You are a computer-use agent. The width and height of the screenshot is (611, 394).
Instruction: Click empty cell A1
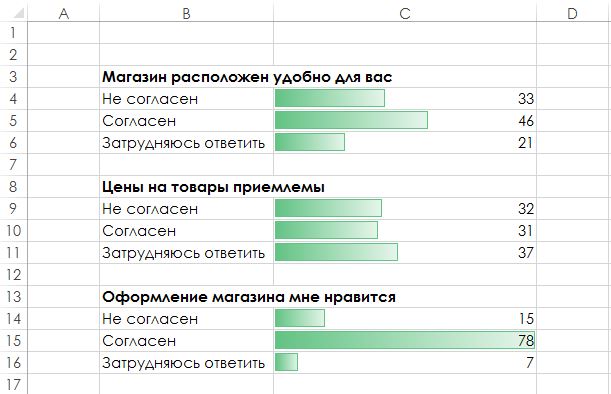click(x=64, y=33)
